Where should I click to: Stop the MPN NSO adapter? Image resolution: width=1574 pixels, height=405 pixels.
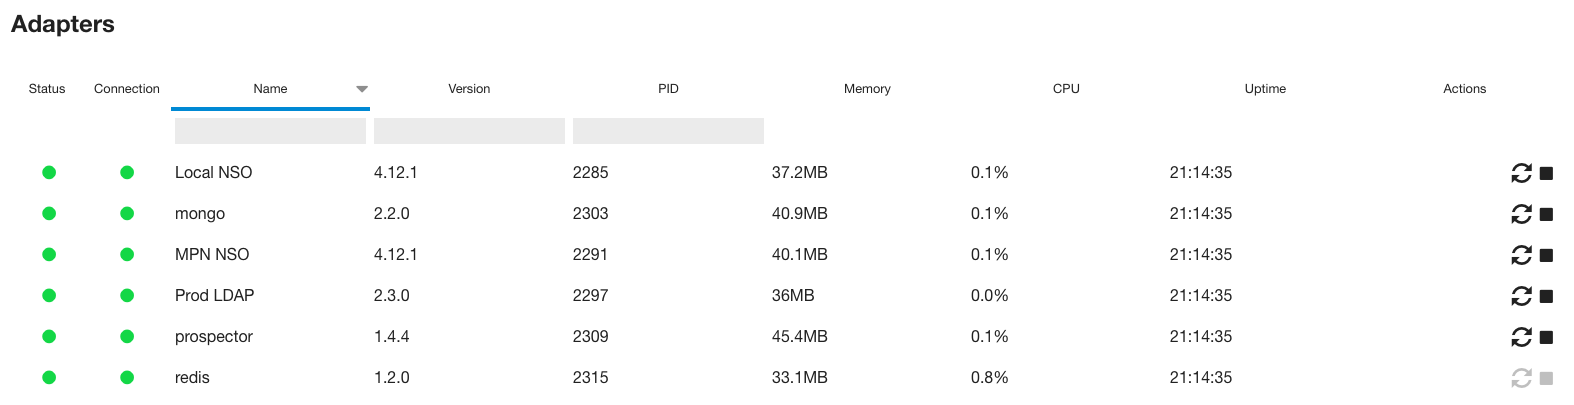pyautogui.click(x=1546, y=255)
